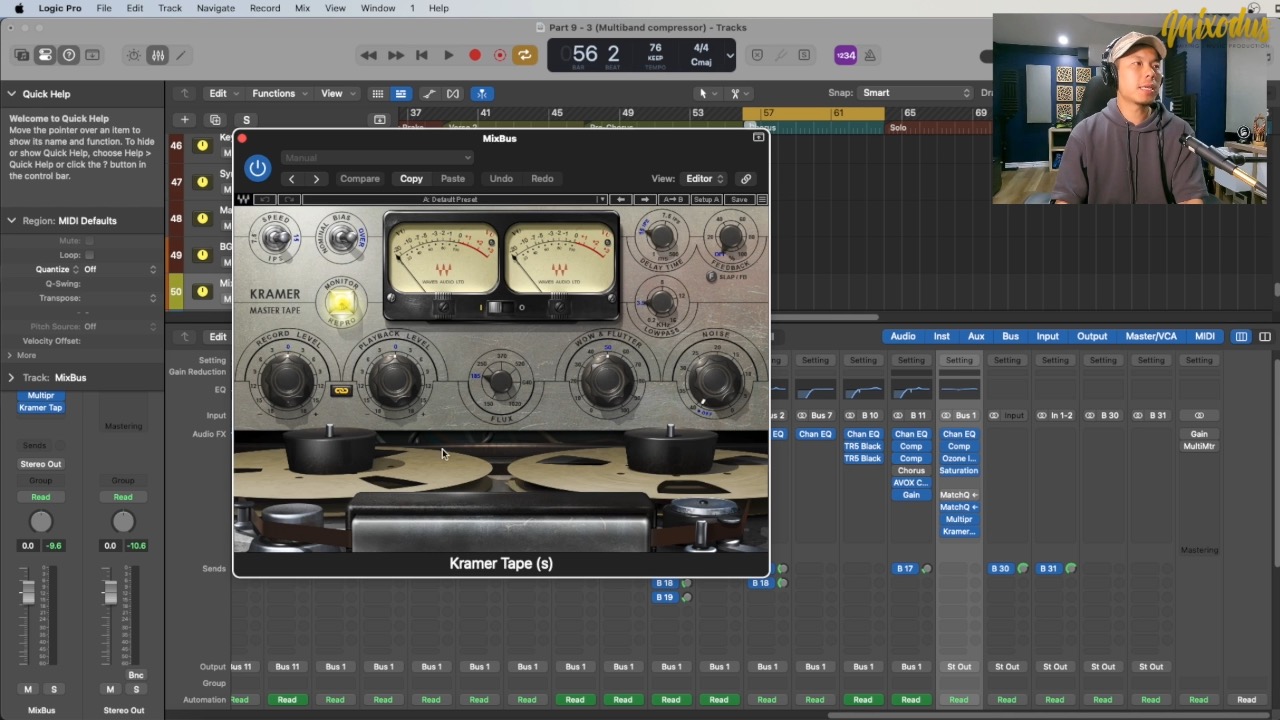Click the Rewind transport button
Viewport: 1280px width, 720px height.
coord(368,55)
